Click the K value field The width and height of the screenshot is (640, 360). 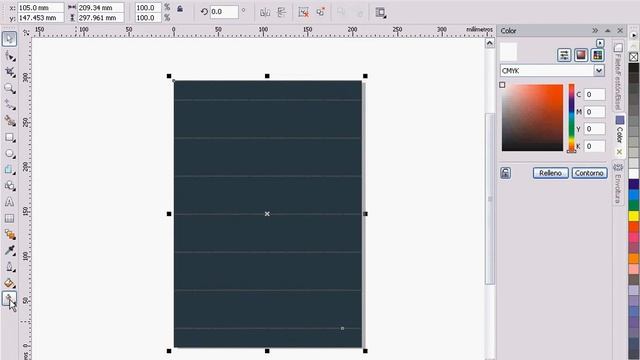pyautogui.click(x=594, y=146)
